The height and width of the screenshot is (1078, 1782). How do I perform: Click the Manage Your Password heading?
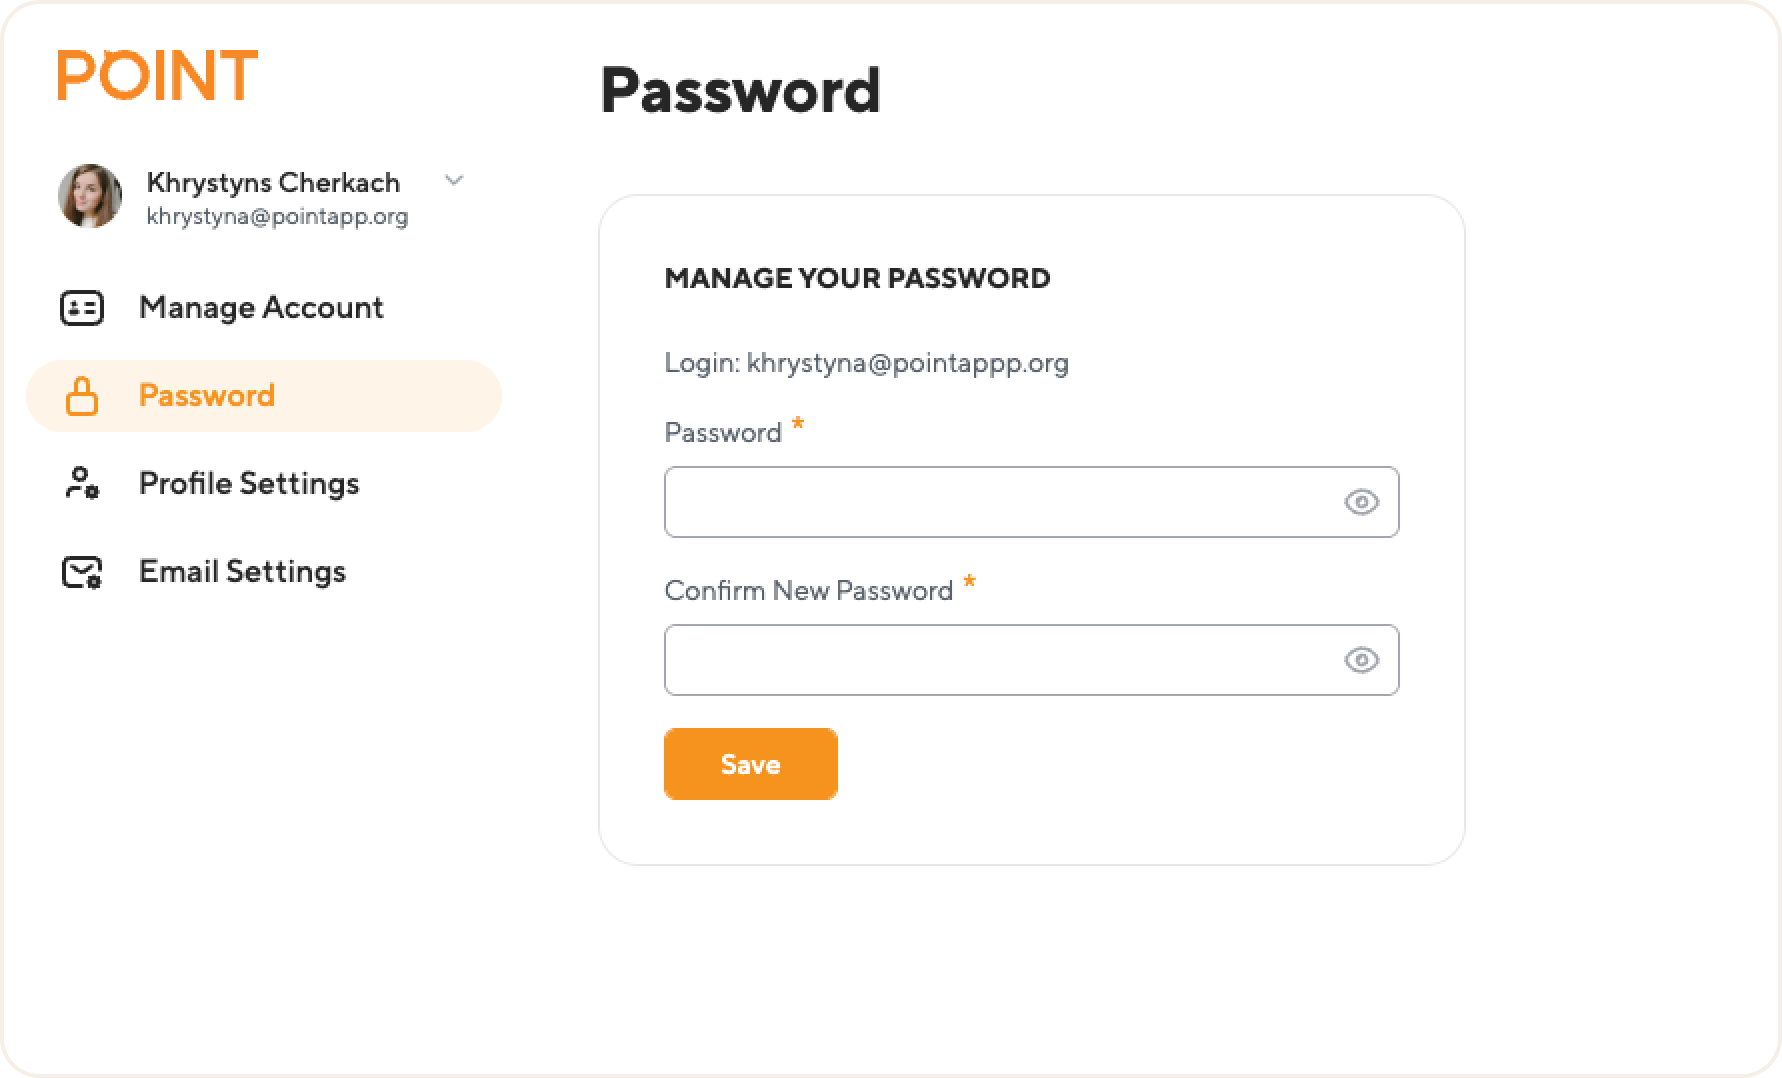tap(857, 278)
